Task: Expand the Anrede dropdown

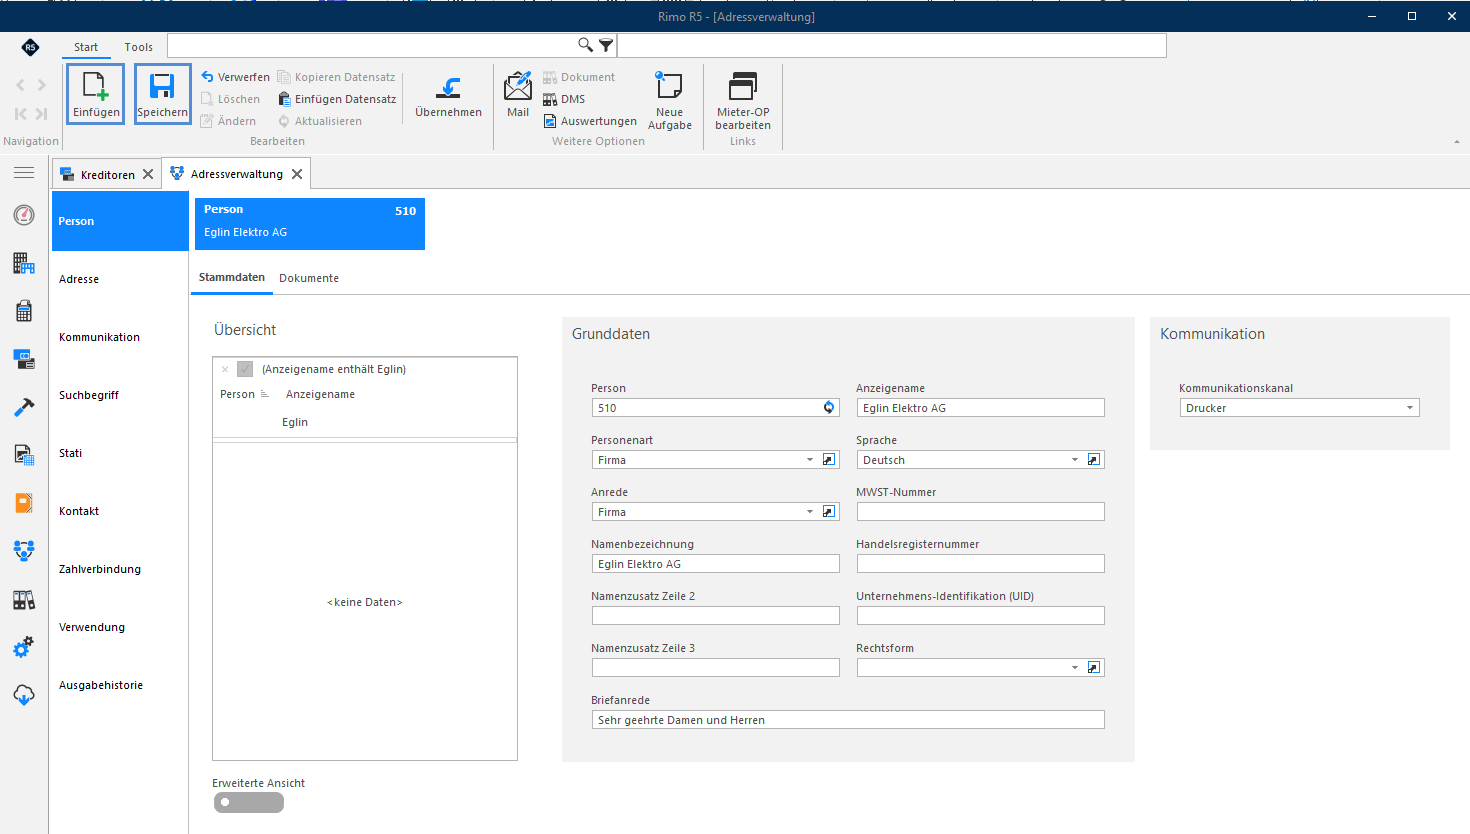Action: [810, 512]
